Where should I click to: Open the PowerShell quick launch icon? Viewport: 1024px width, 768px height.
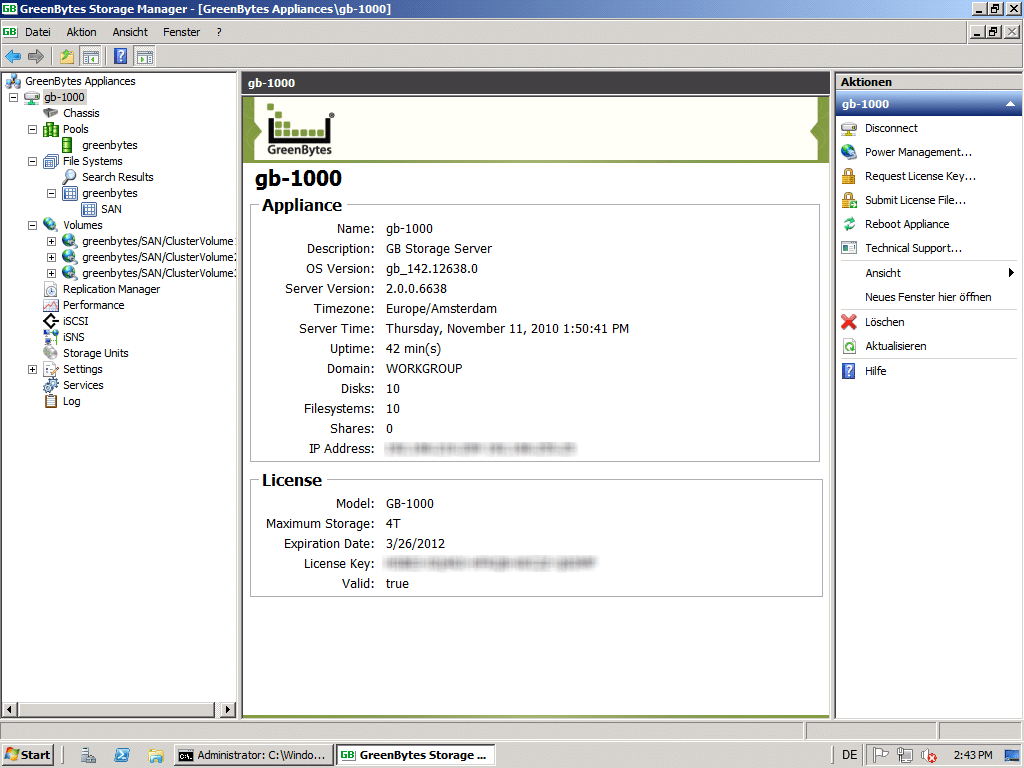click(x=121, y=756)
